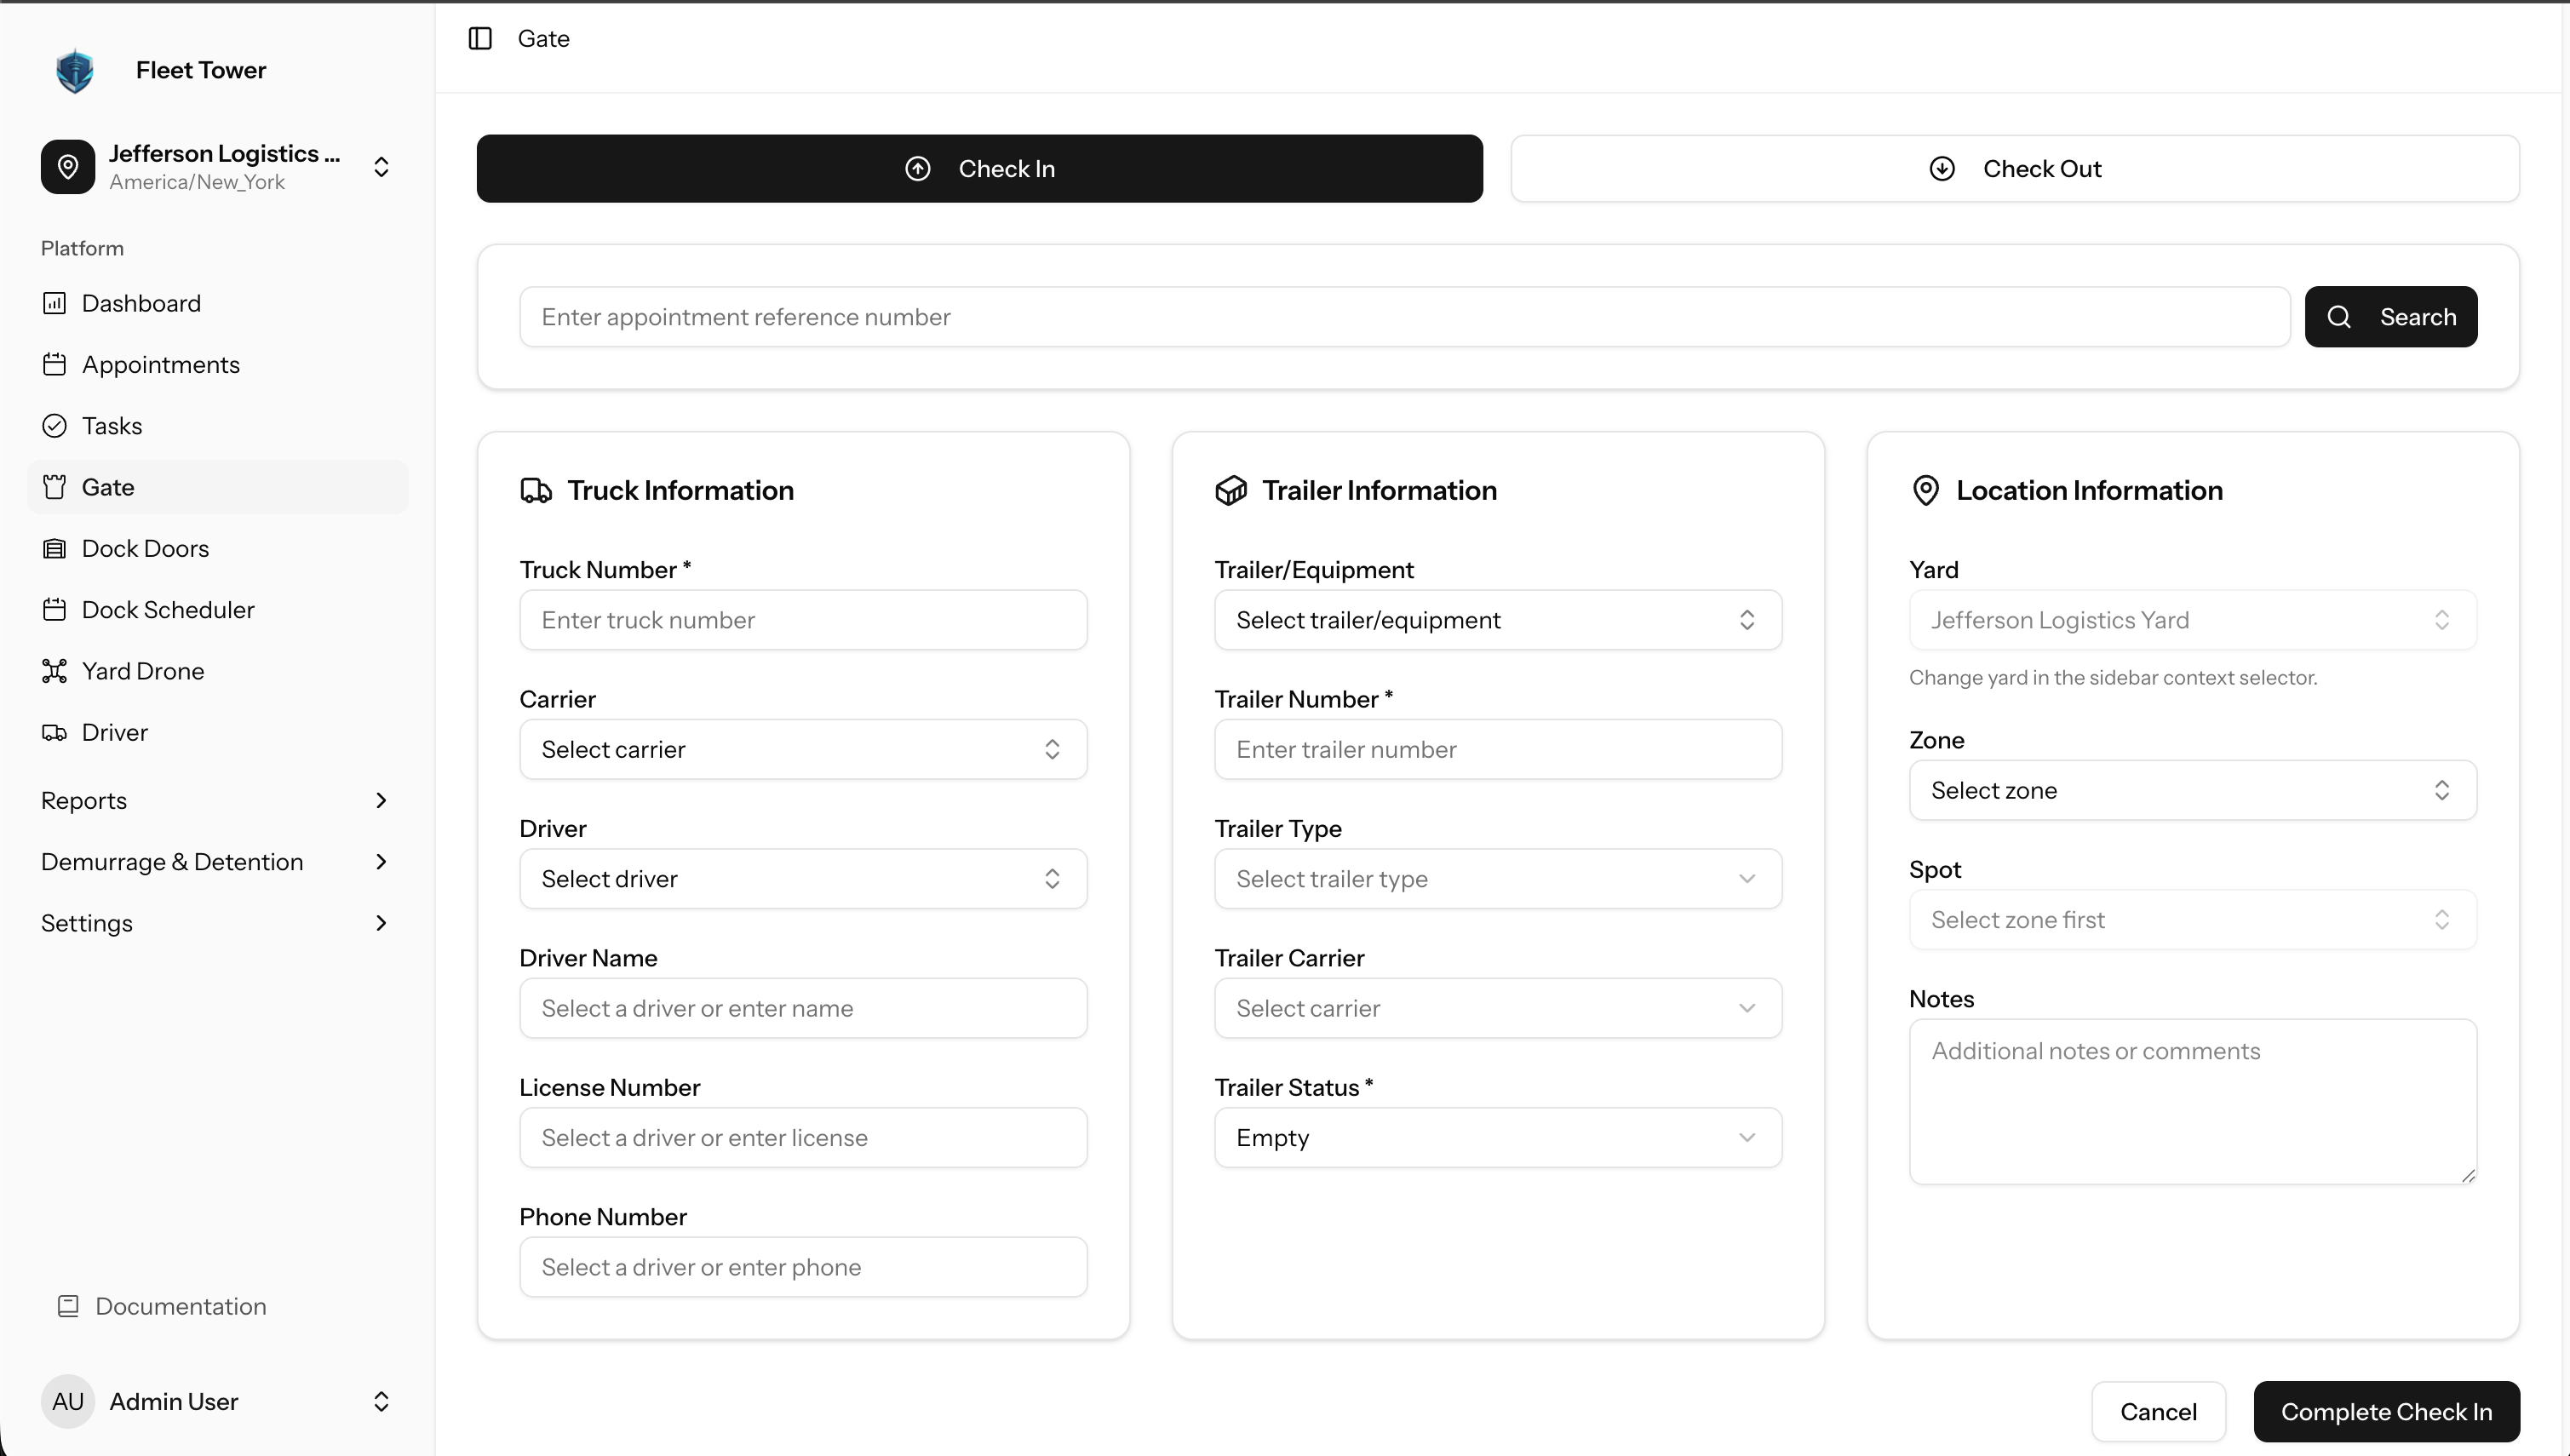
Task: Click the Driver truck icon in sidebar
Action: pos(56,732)
